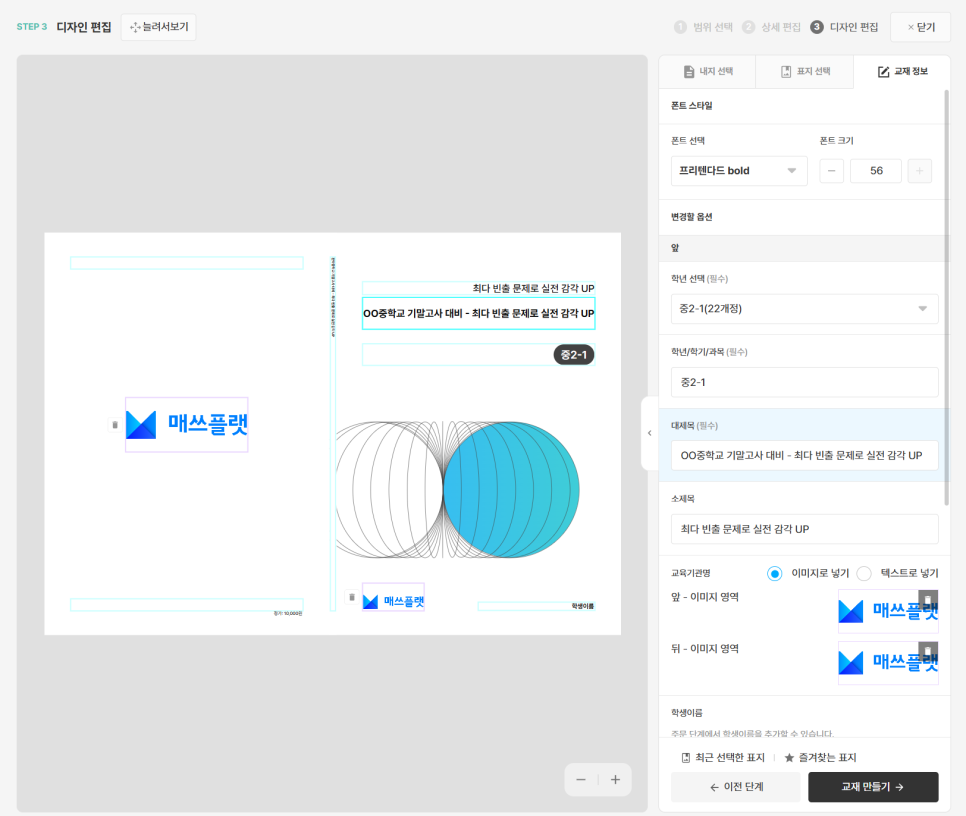Go back with 이전 단계 button
966x816 pixels.
click(x=736, y=787)
